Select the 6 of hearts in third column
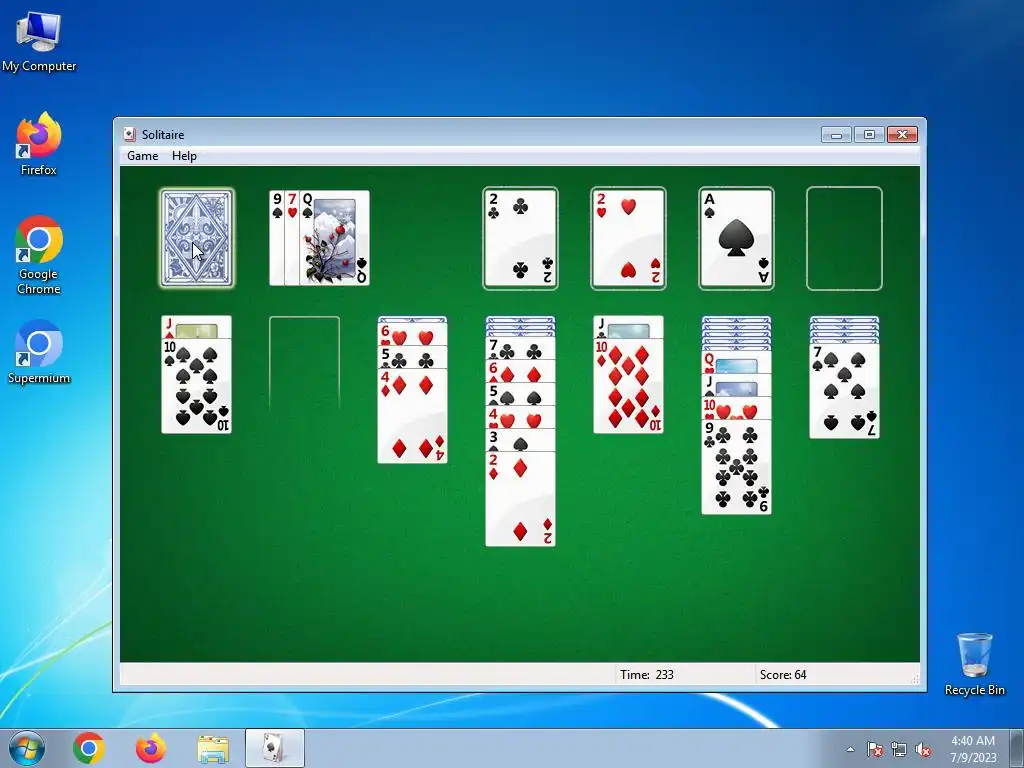This screenshot has width=1024, height=768. [412, 334]
